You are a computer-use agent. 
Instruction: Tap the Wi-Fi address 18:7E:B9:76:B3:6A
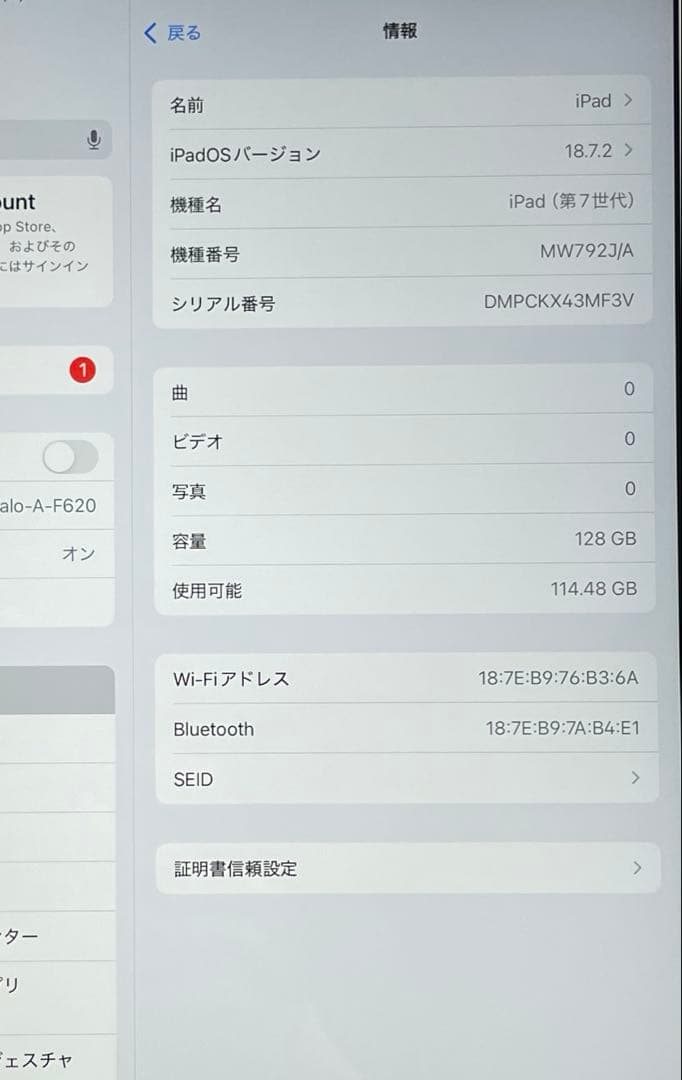(559, 678)
